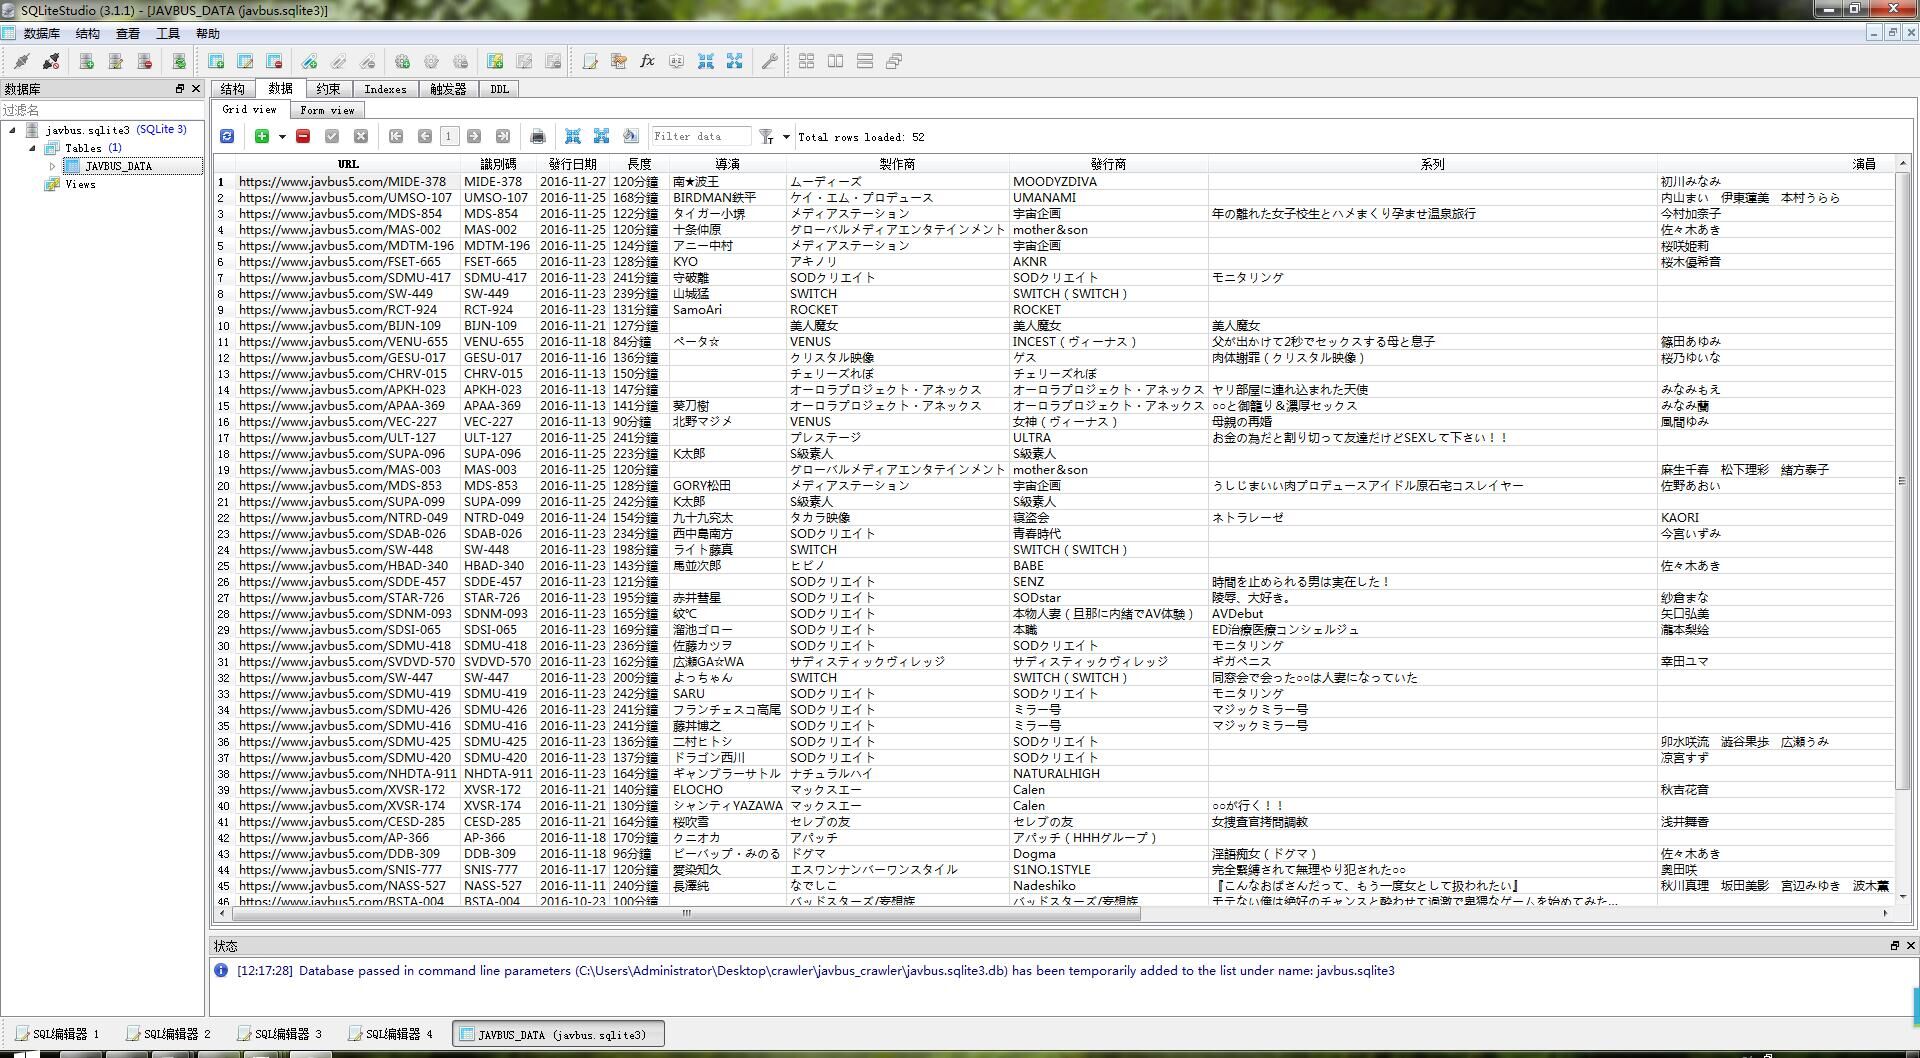1920x1058 pixels.
Task: Close the 状态 status panel
Action: 1910,945
